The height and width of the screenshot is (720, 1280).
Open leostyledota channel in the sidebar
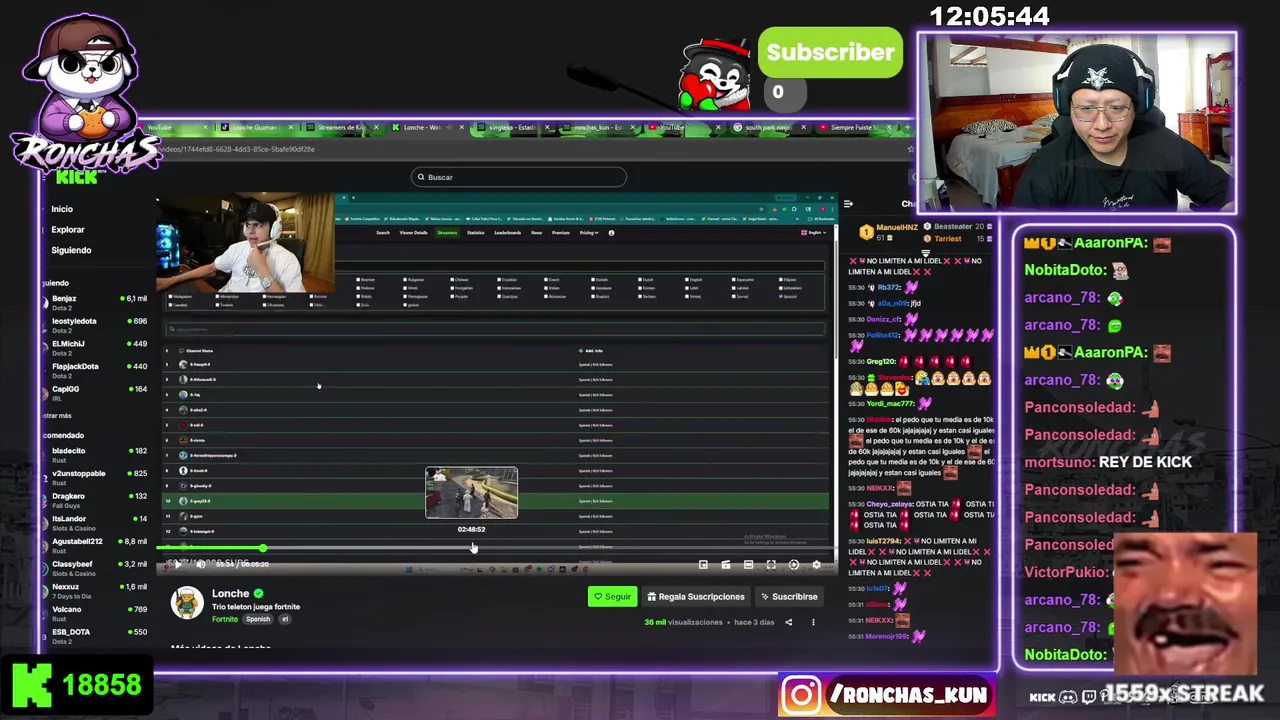coord(96,324)
